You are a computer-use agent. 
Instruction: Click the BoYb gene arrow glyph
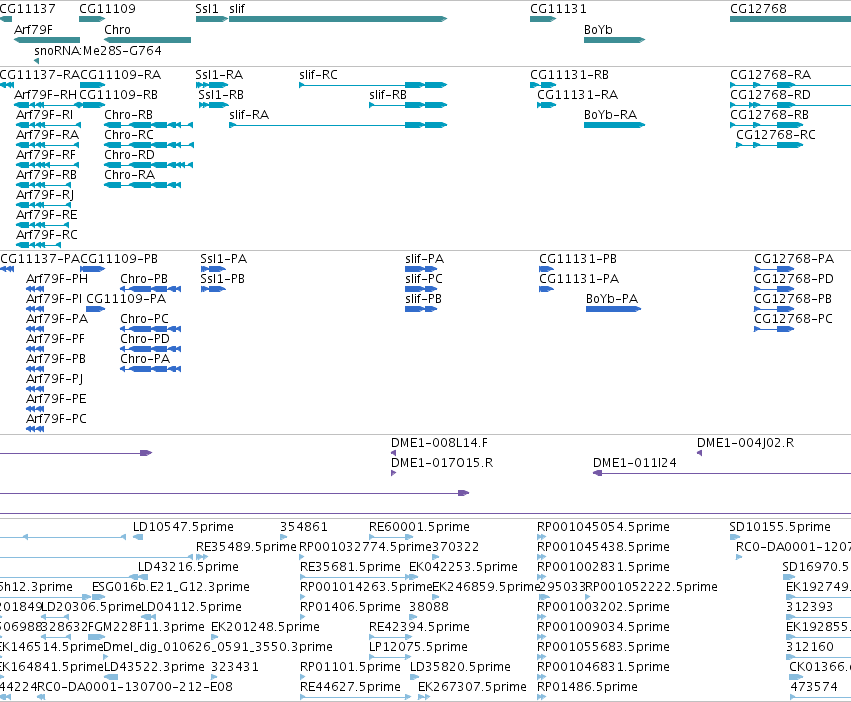[614, 40]
